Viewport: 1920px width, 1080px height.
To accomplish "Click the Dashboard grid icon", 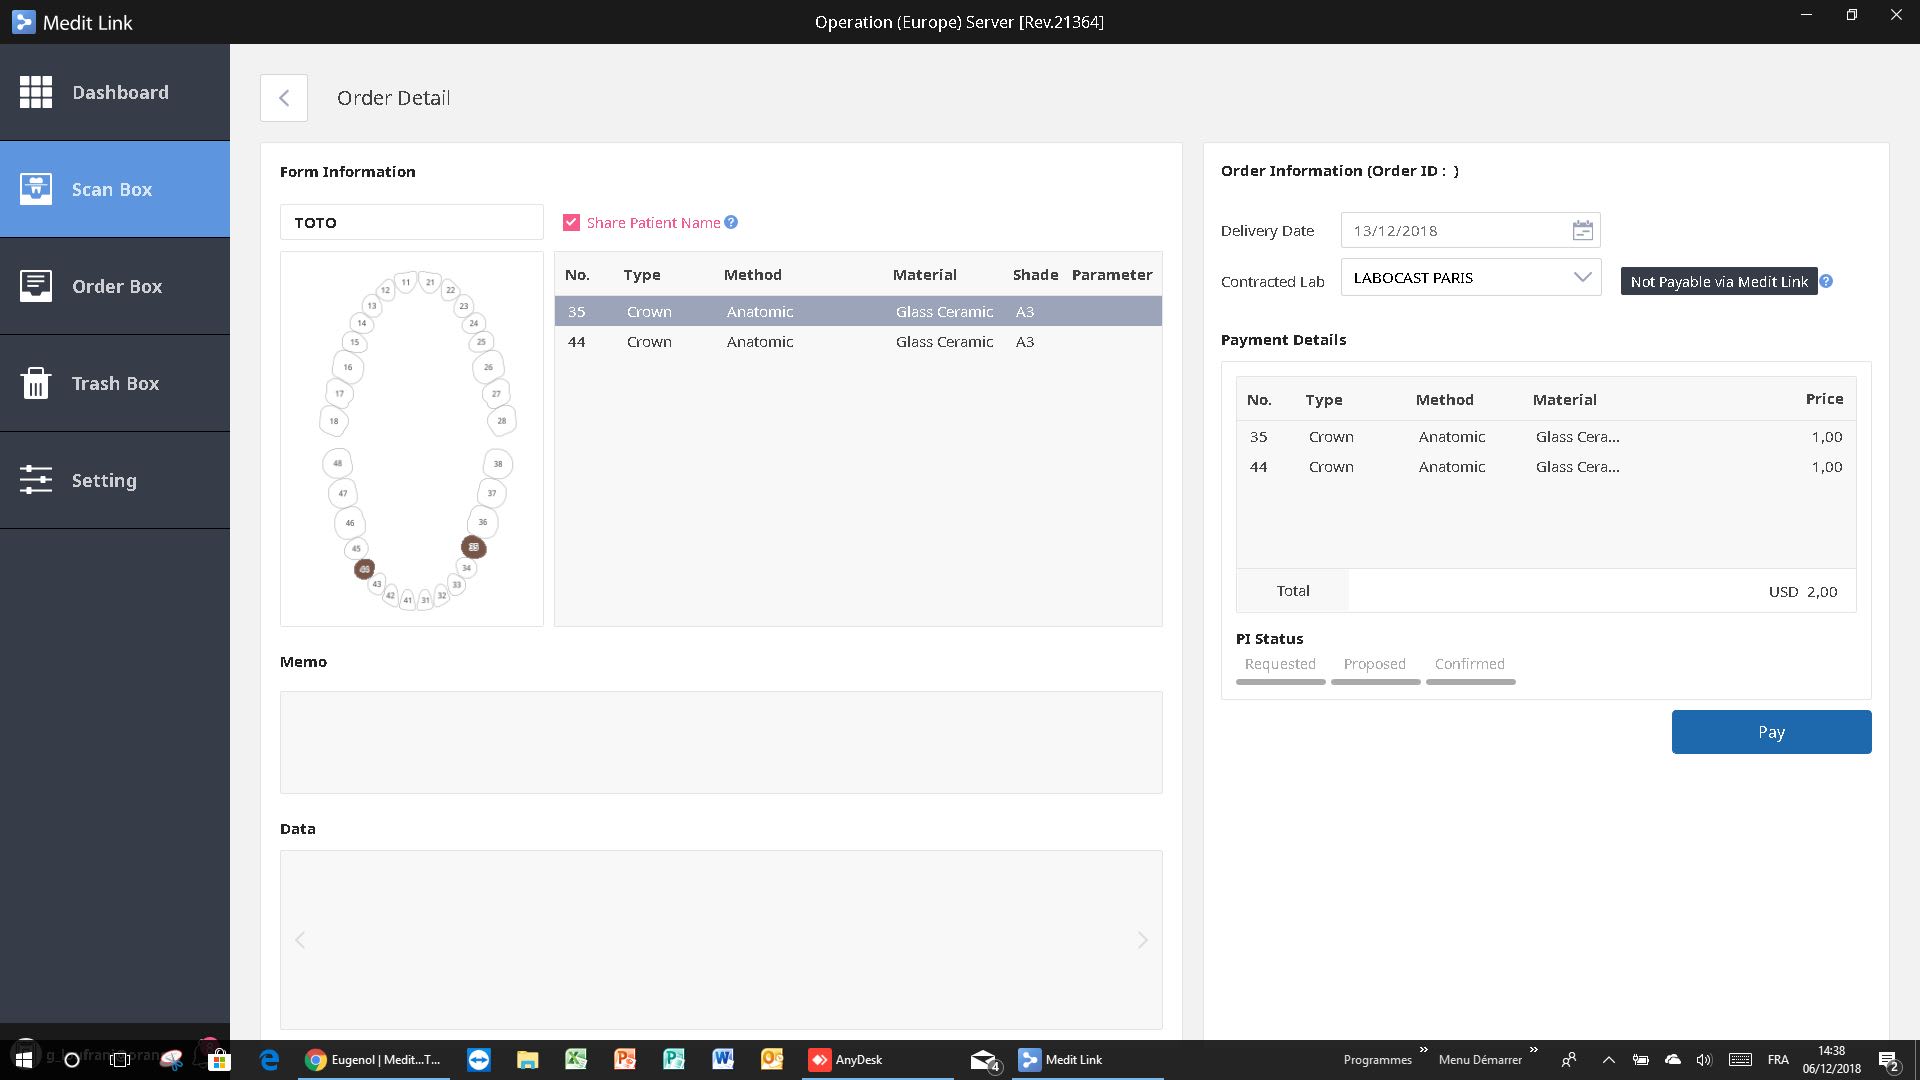I will (x=36, y=92).
